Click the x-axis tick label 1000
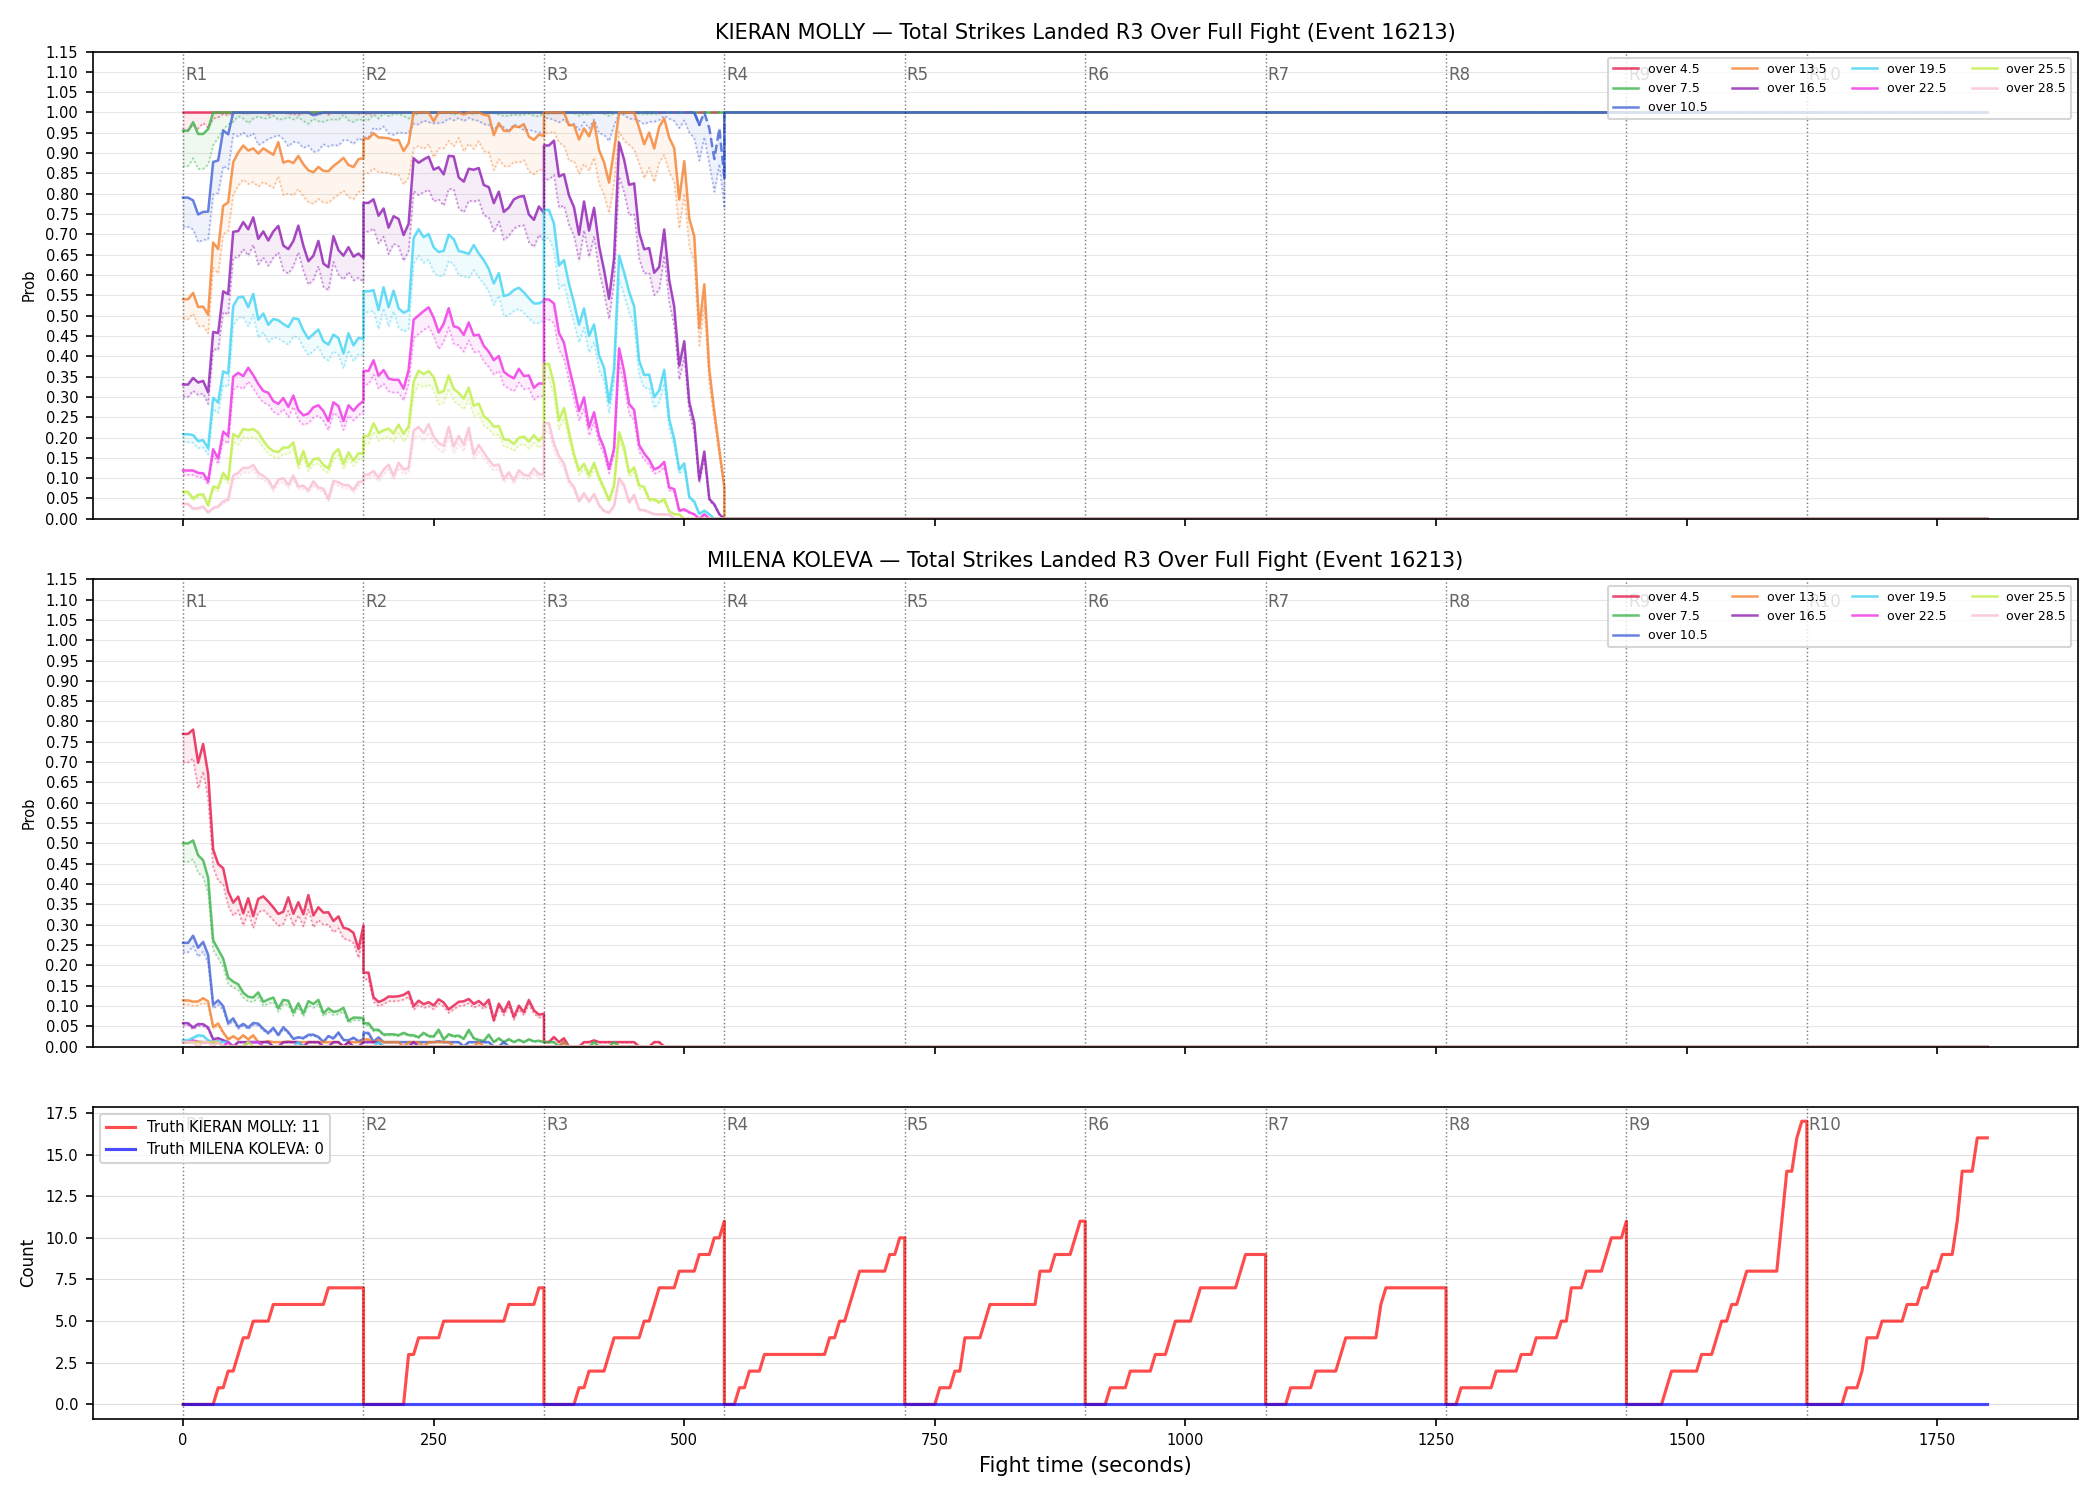Viewport: 2100px width, 1500px height. [x=1185, y=1440]
